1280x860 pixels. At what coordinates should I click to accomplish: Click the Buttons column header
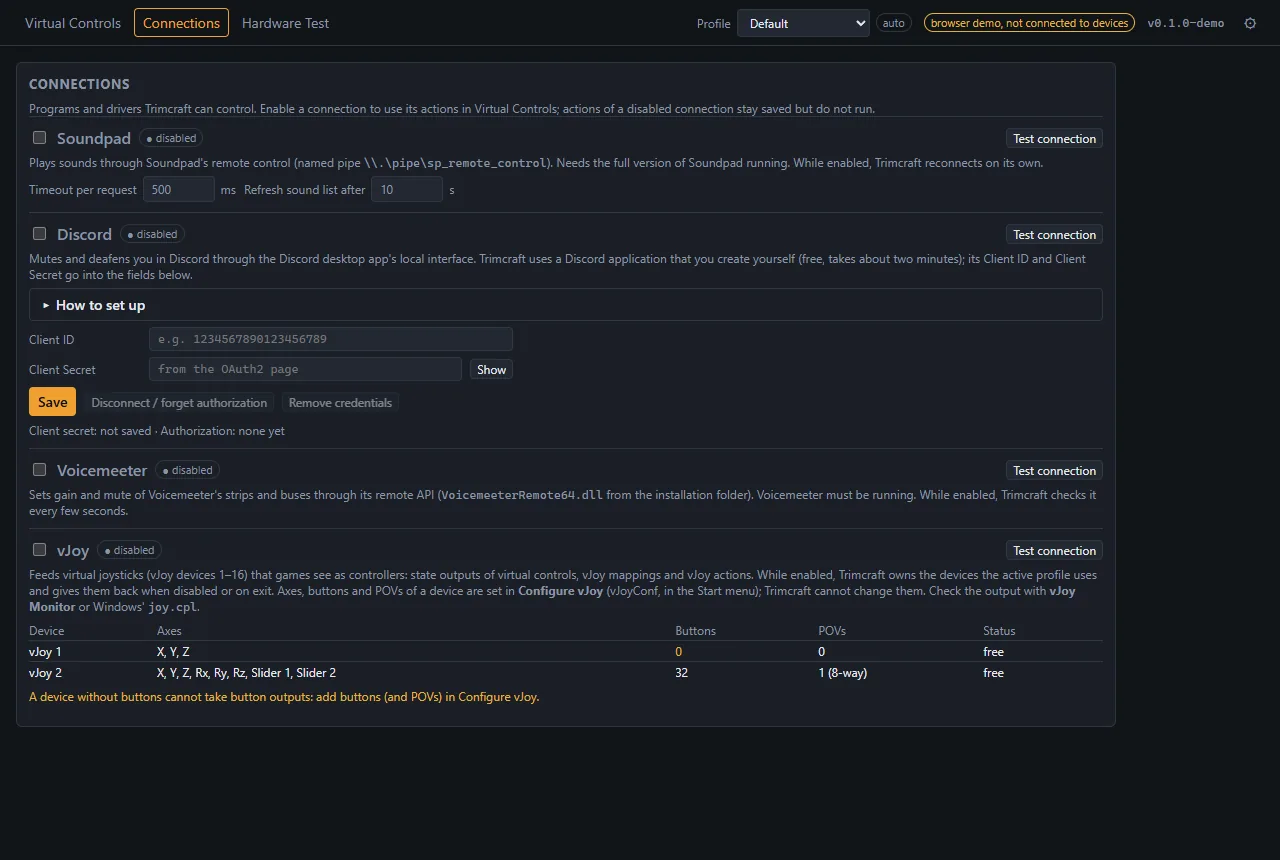click(x=695, y=631)
